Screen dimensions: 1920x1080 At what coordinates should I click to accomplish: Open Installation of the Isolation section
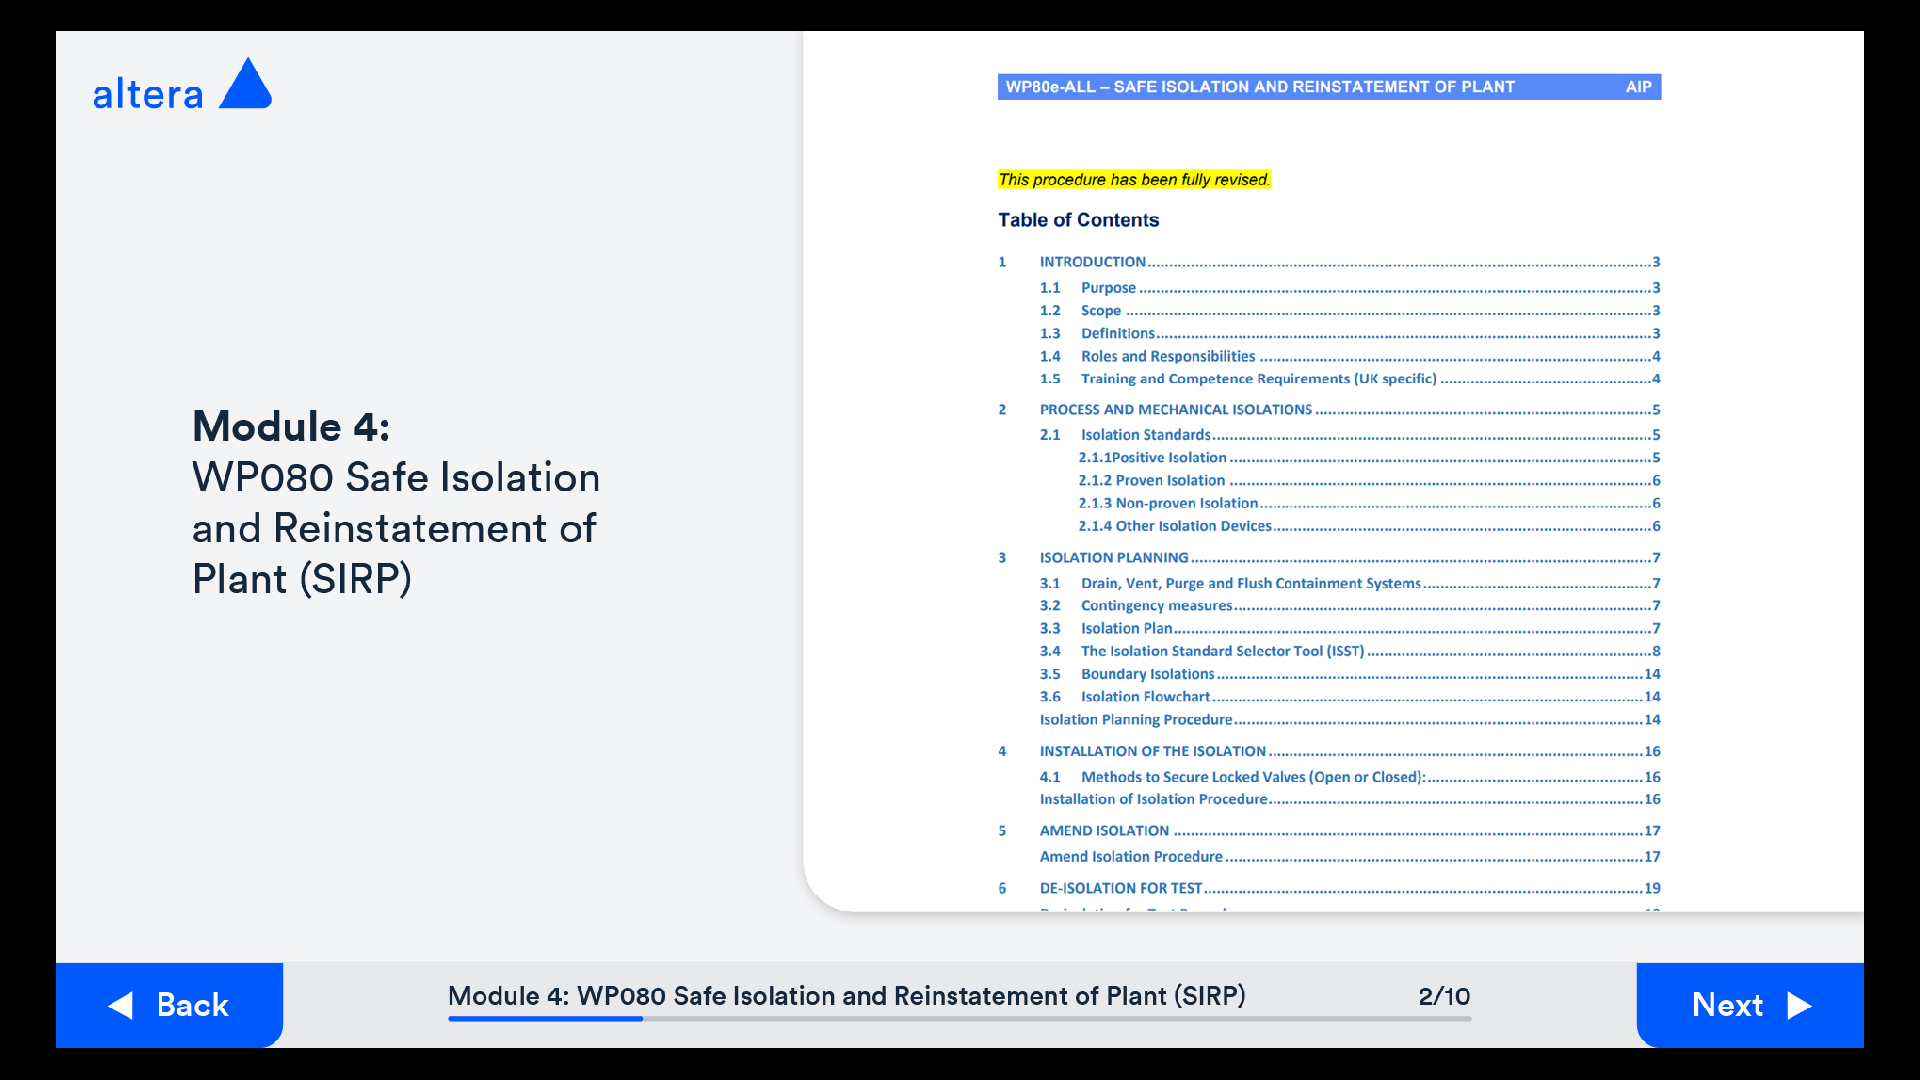pyautogui.click(x=1152, y=752)
